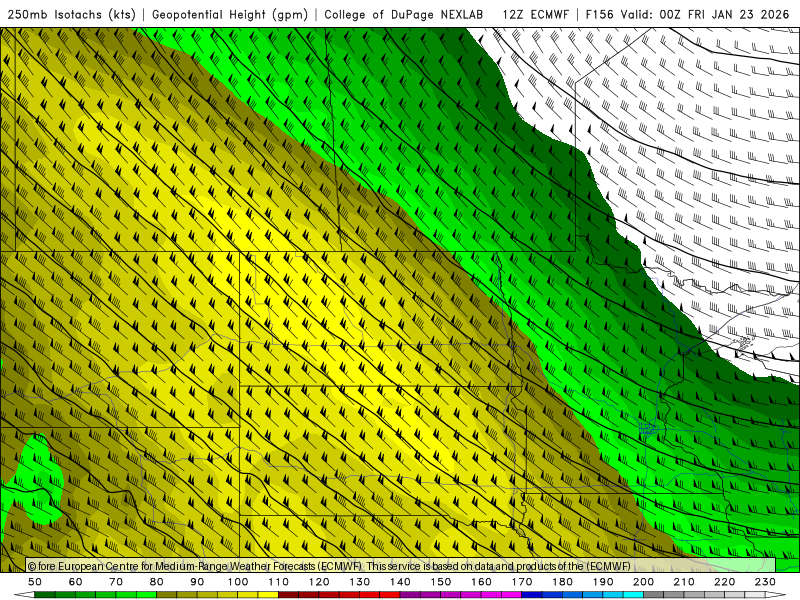Click the magenta segment of the color bar
This screenshot has width=800, height=600.
click(x=461, y=595)
